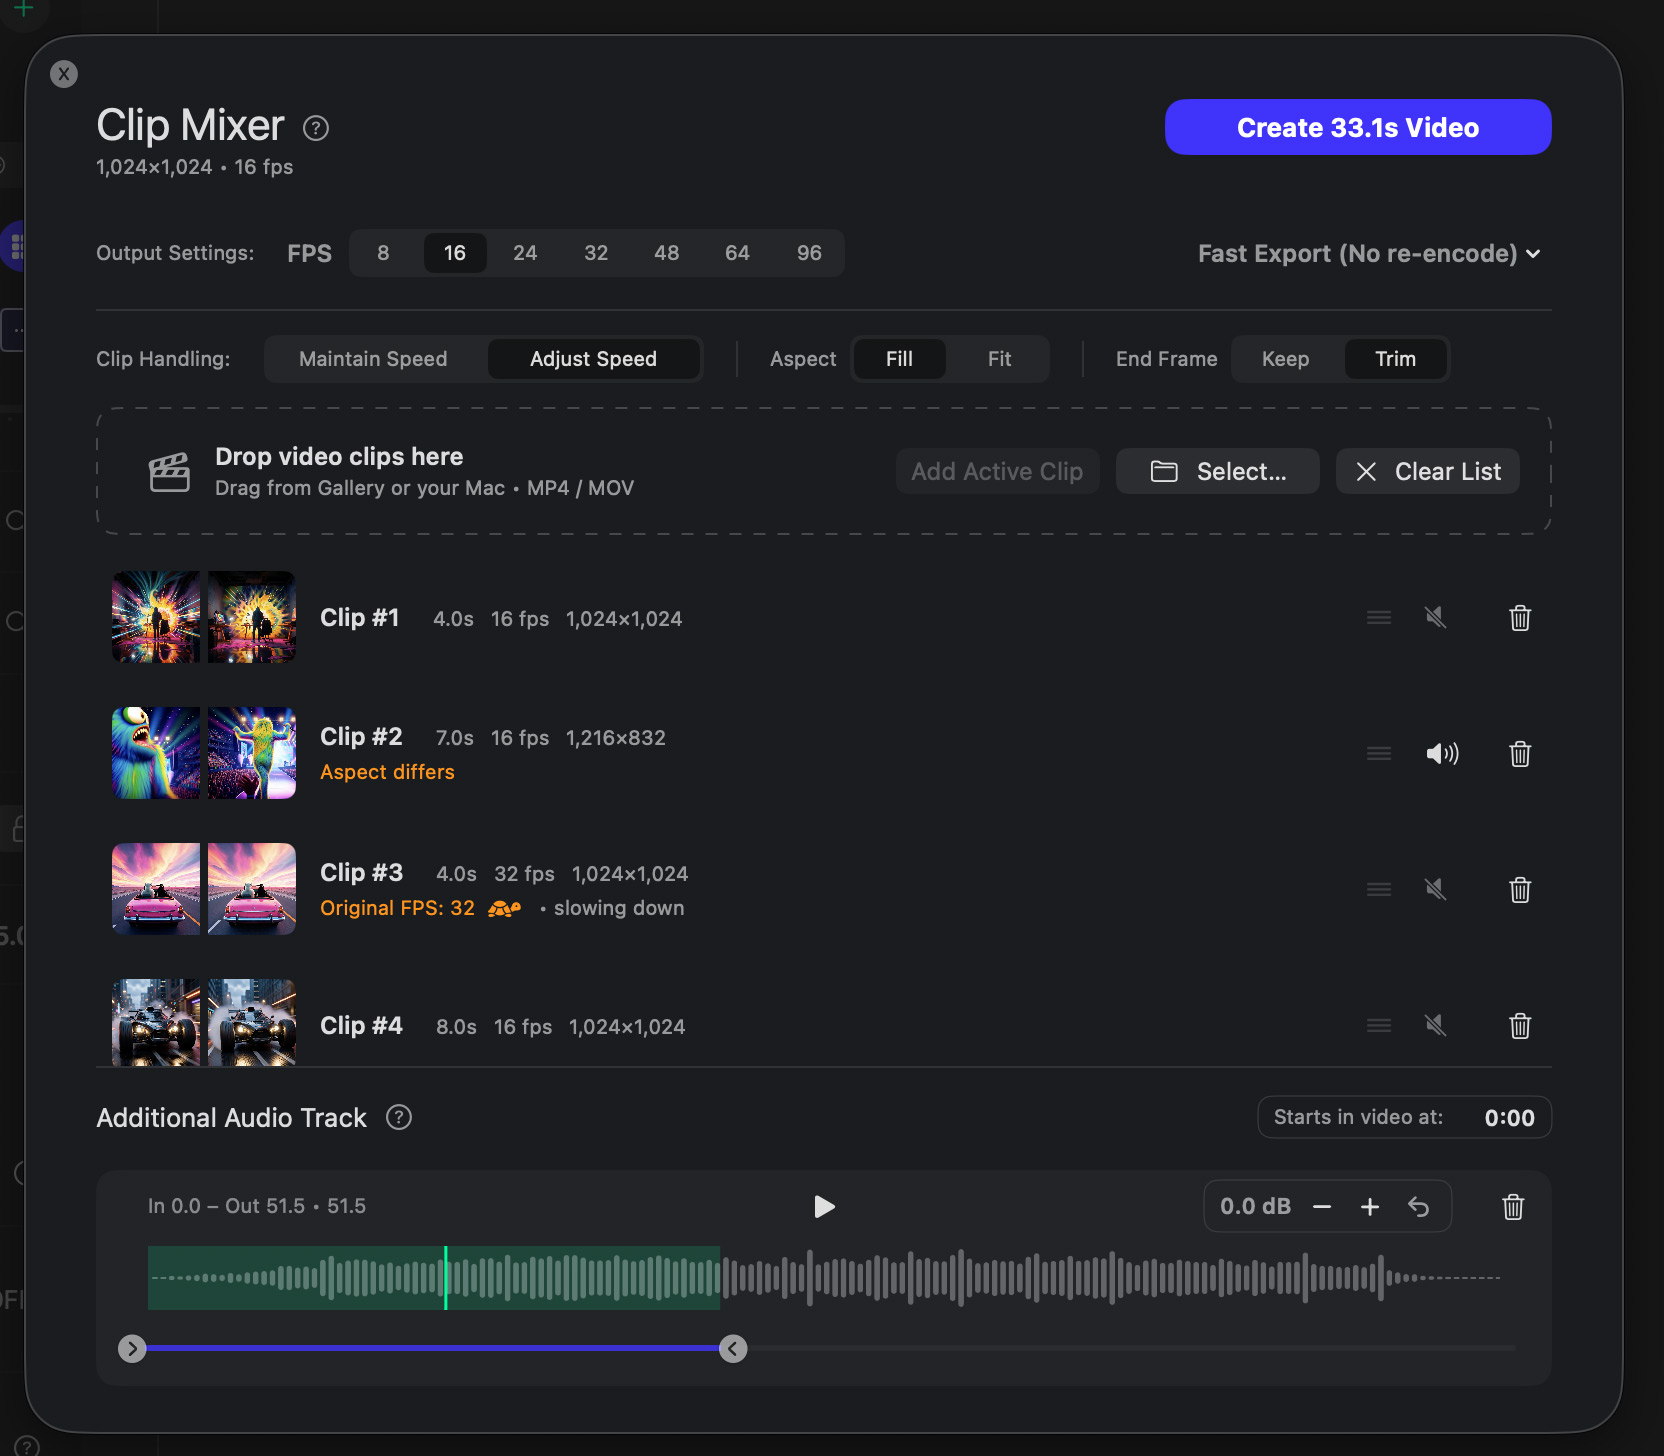
Task: Remove Clip #4 using the trash icon
Action: [1519, 1026]
